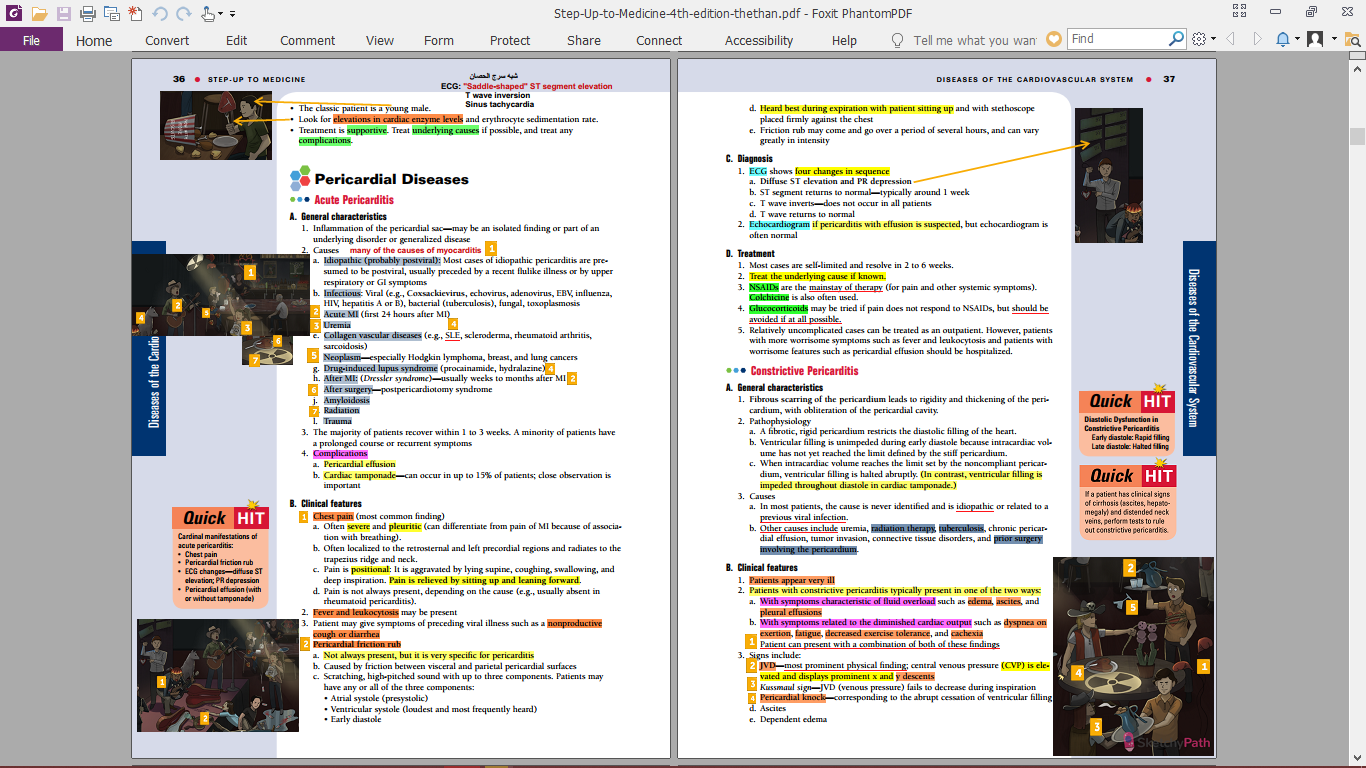
Task: Click the Quick HIT box about signs of cirrhosis
Action: 1127,501
